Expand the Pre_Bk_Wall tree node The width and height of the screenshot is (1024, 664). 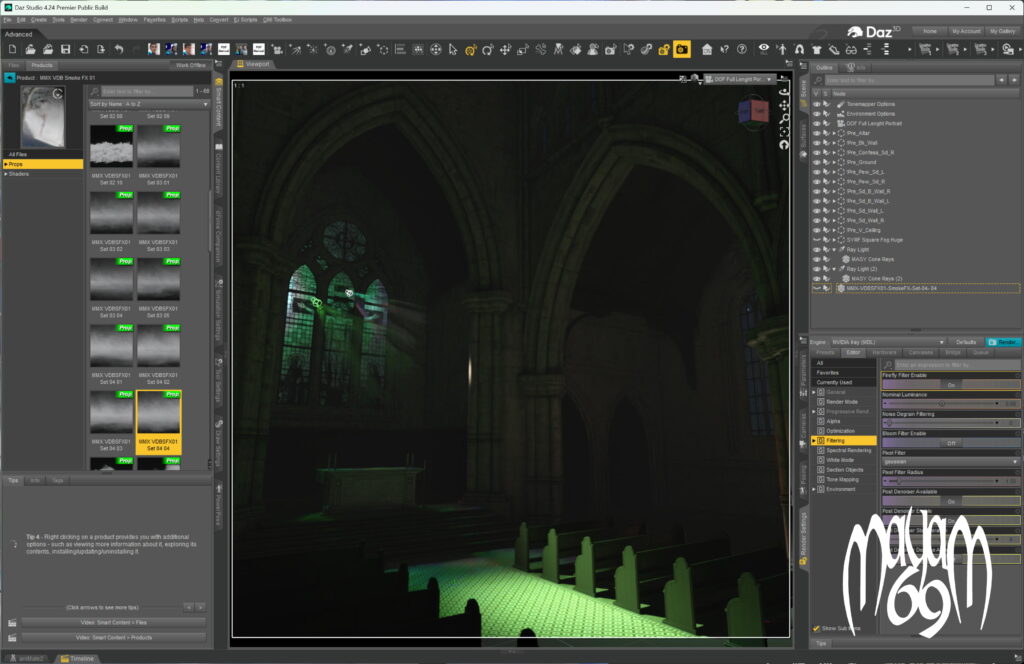tap(835, 143)
